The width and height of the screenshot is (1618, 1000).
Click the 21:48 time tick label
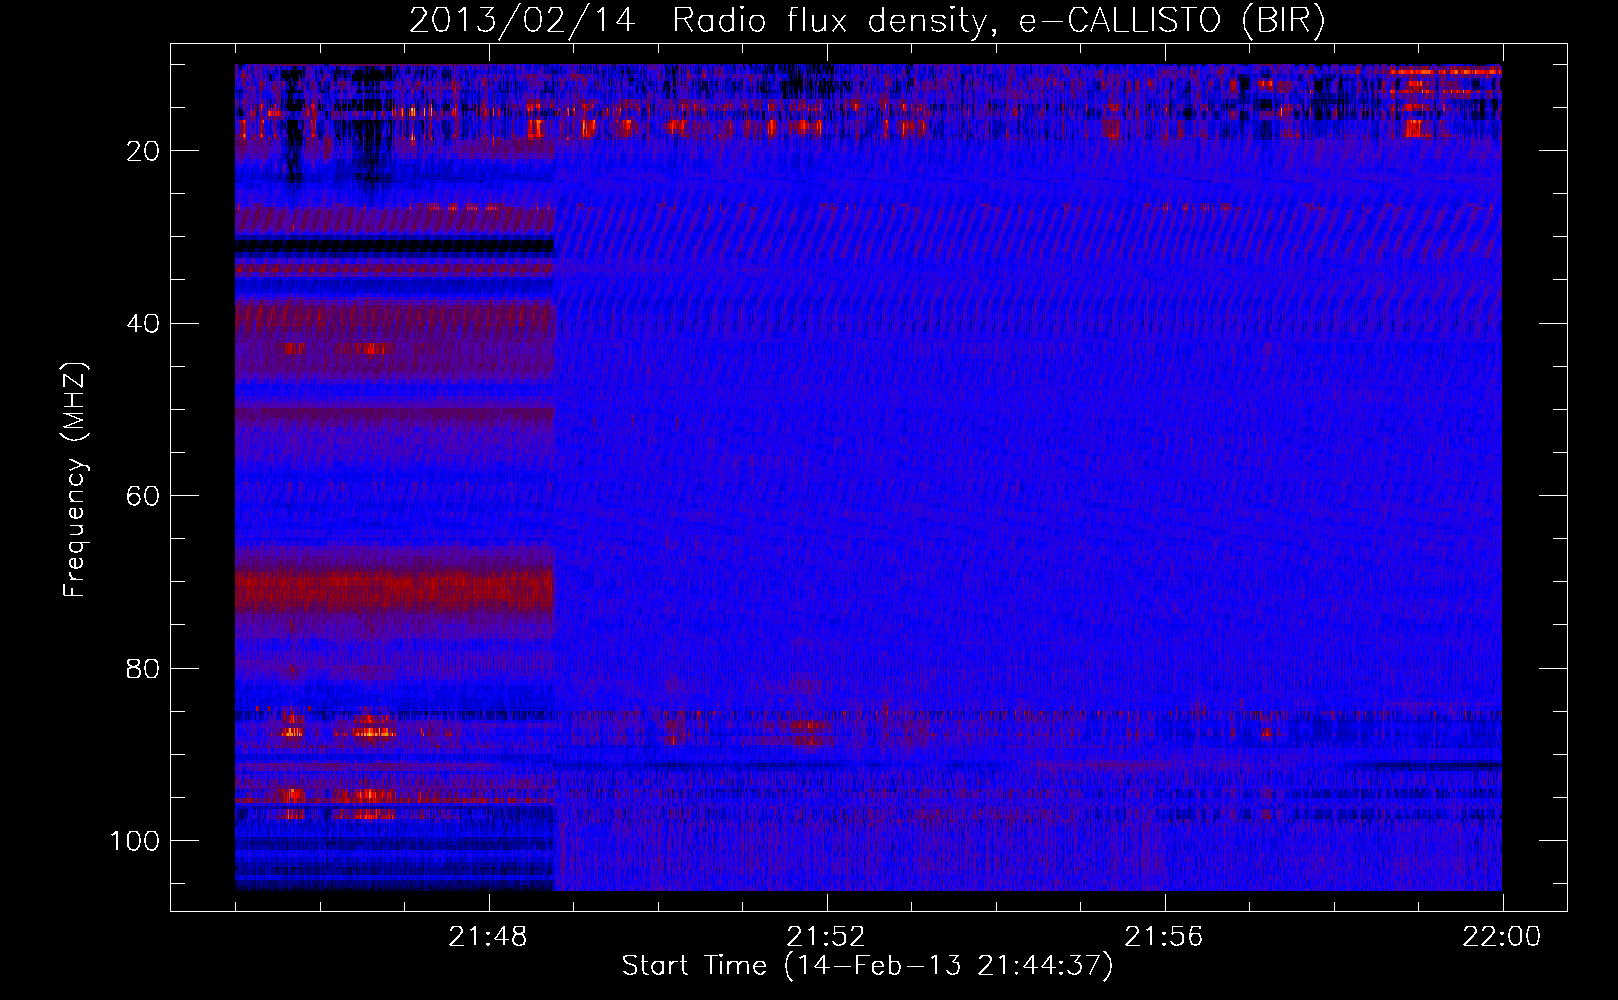coord(488,937)
